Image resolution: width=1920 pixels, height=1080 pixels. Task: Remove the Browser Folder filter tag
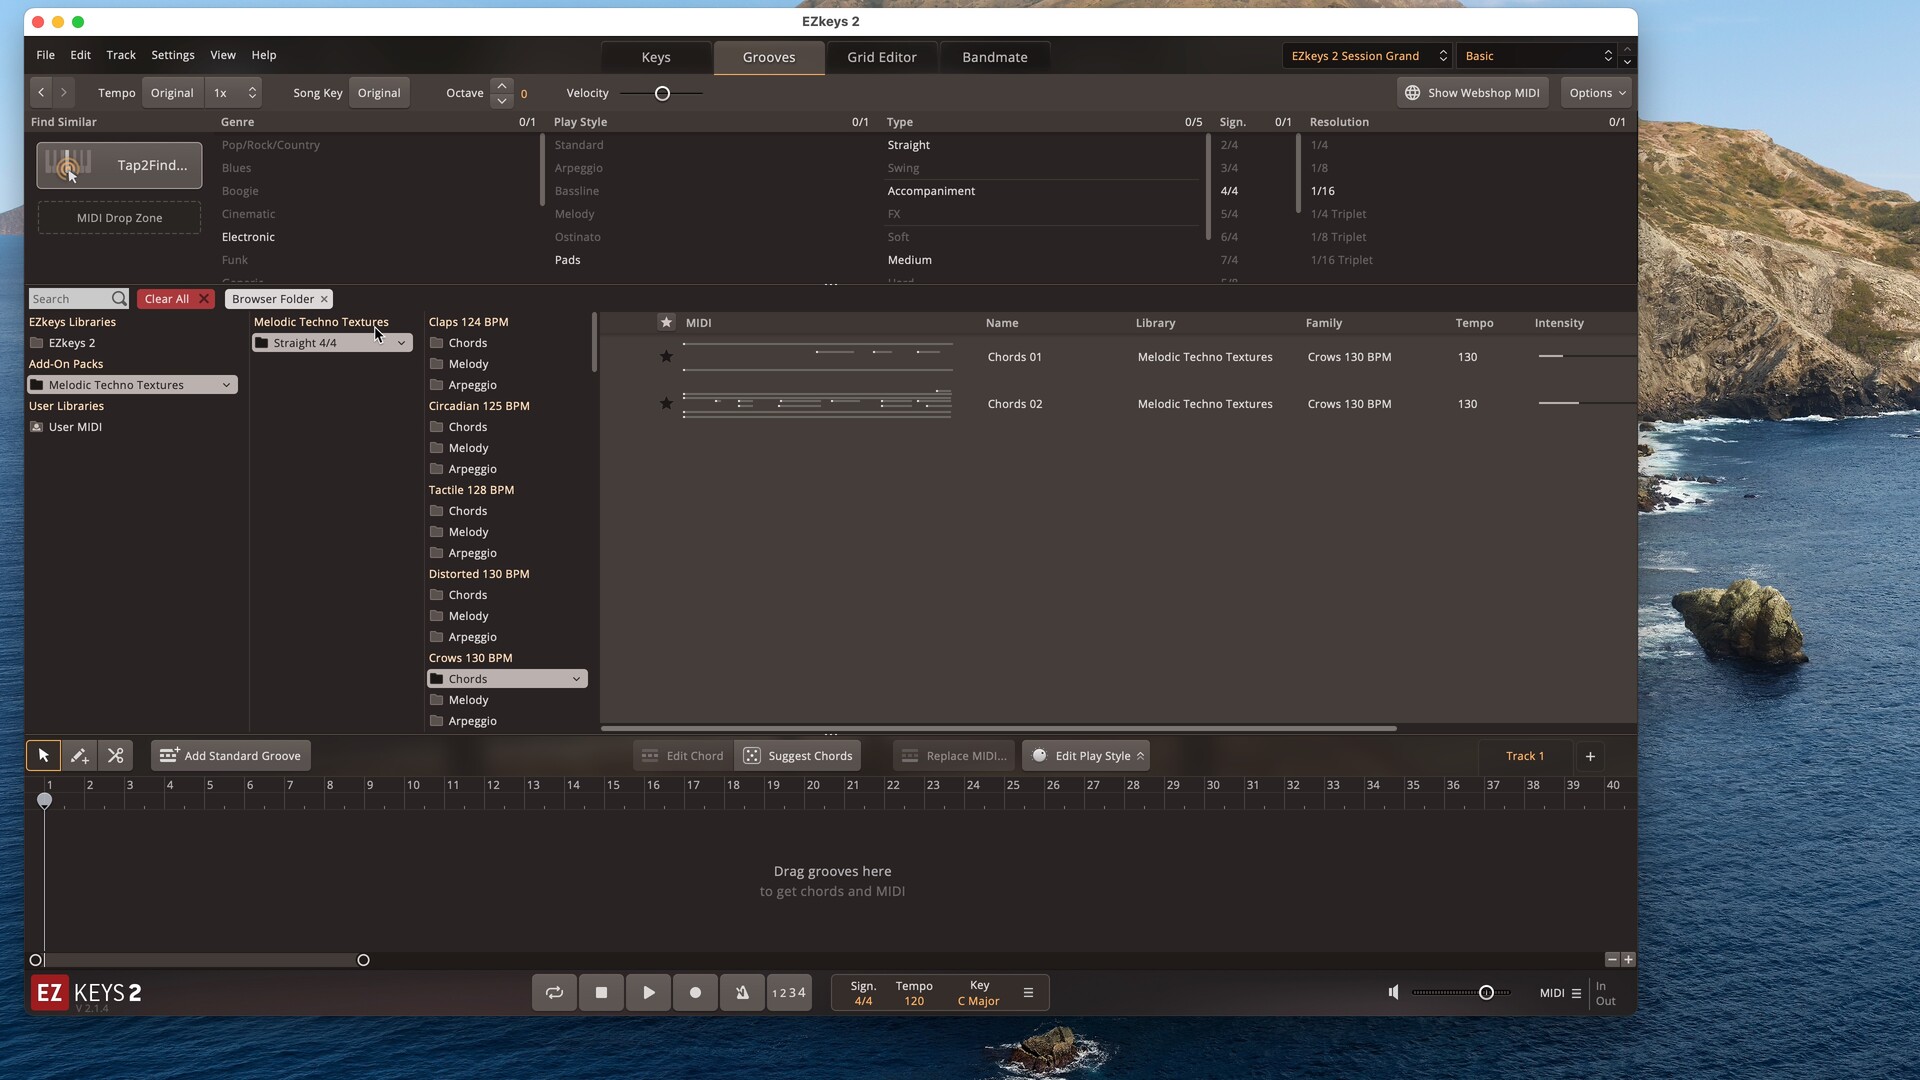324,299
